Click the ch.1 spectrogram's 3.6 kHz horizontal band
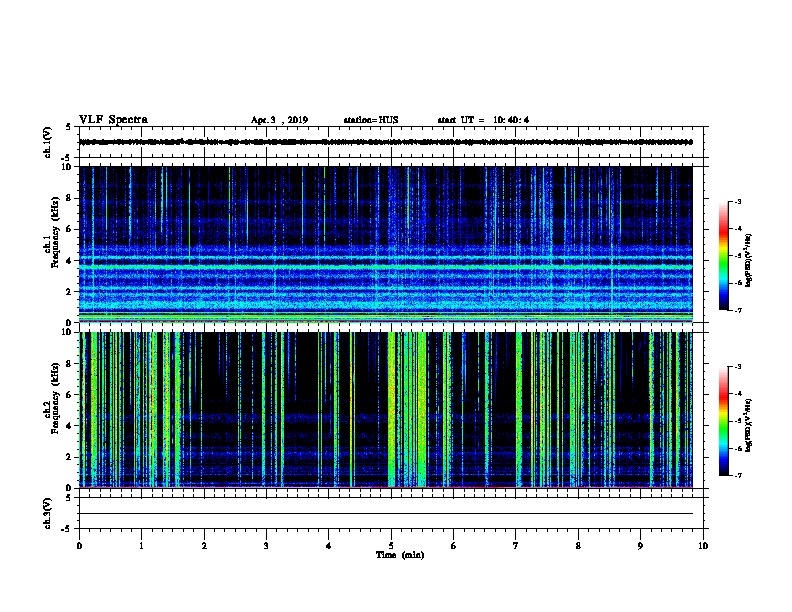 [386, 266]
